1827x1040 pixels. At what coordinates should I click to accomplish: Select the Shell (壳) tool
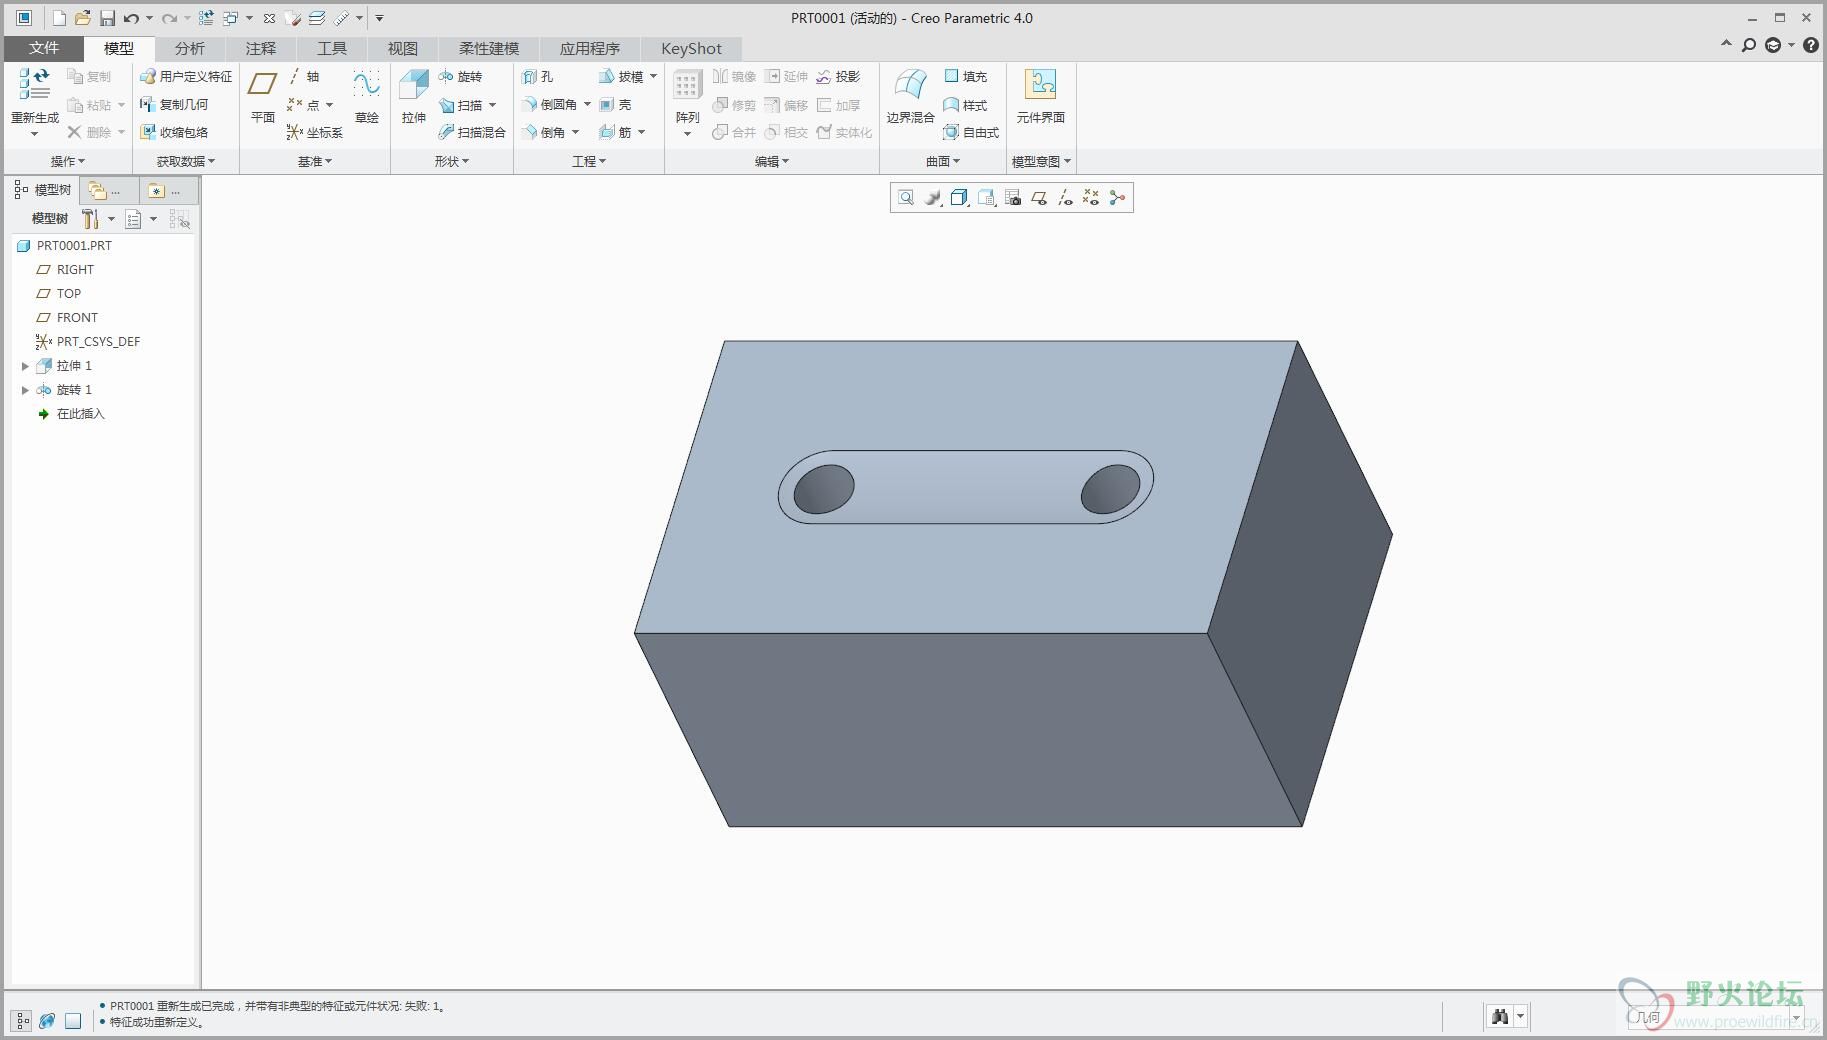point(615,104)
